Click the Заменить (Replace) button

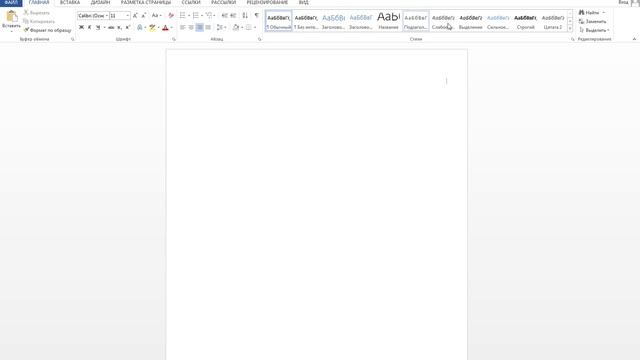(593, 21)
